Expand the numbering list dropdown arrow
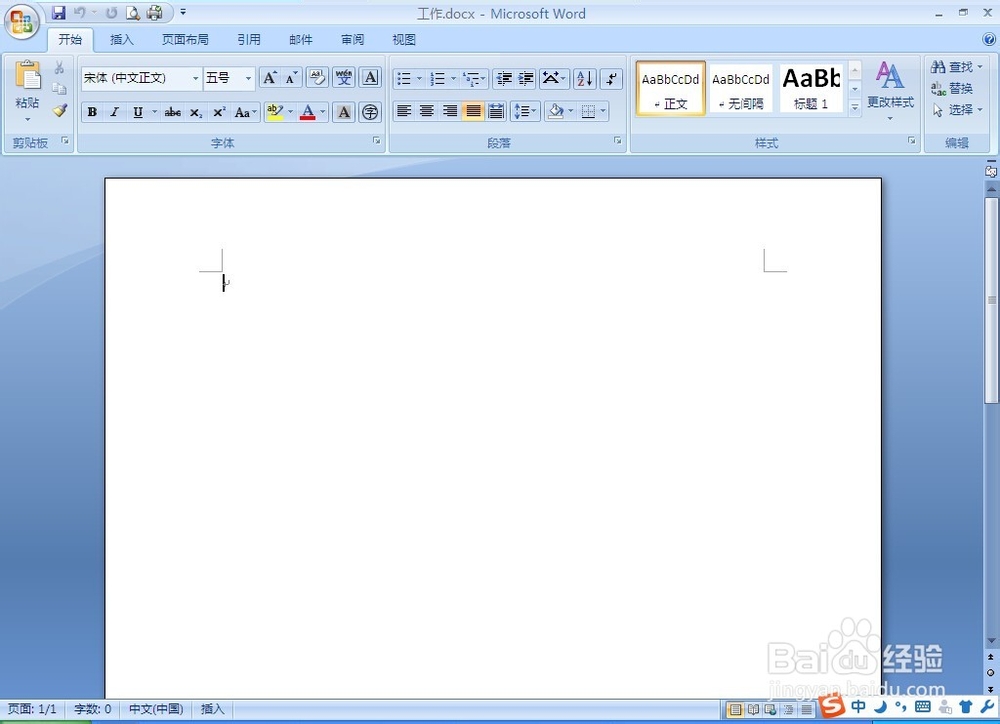The height and width of the screenshot is (724, 1000). pyautogui.click(x=453, y=78)
